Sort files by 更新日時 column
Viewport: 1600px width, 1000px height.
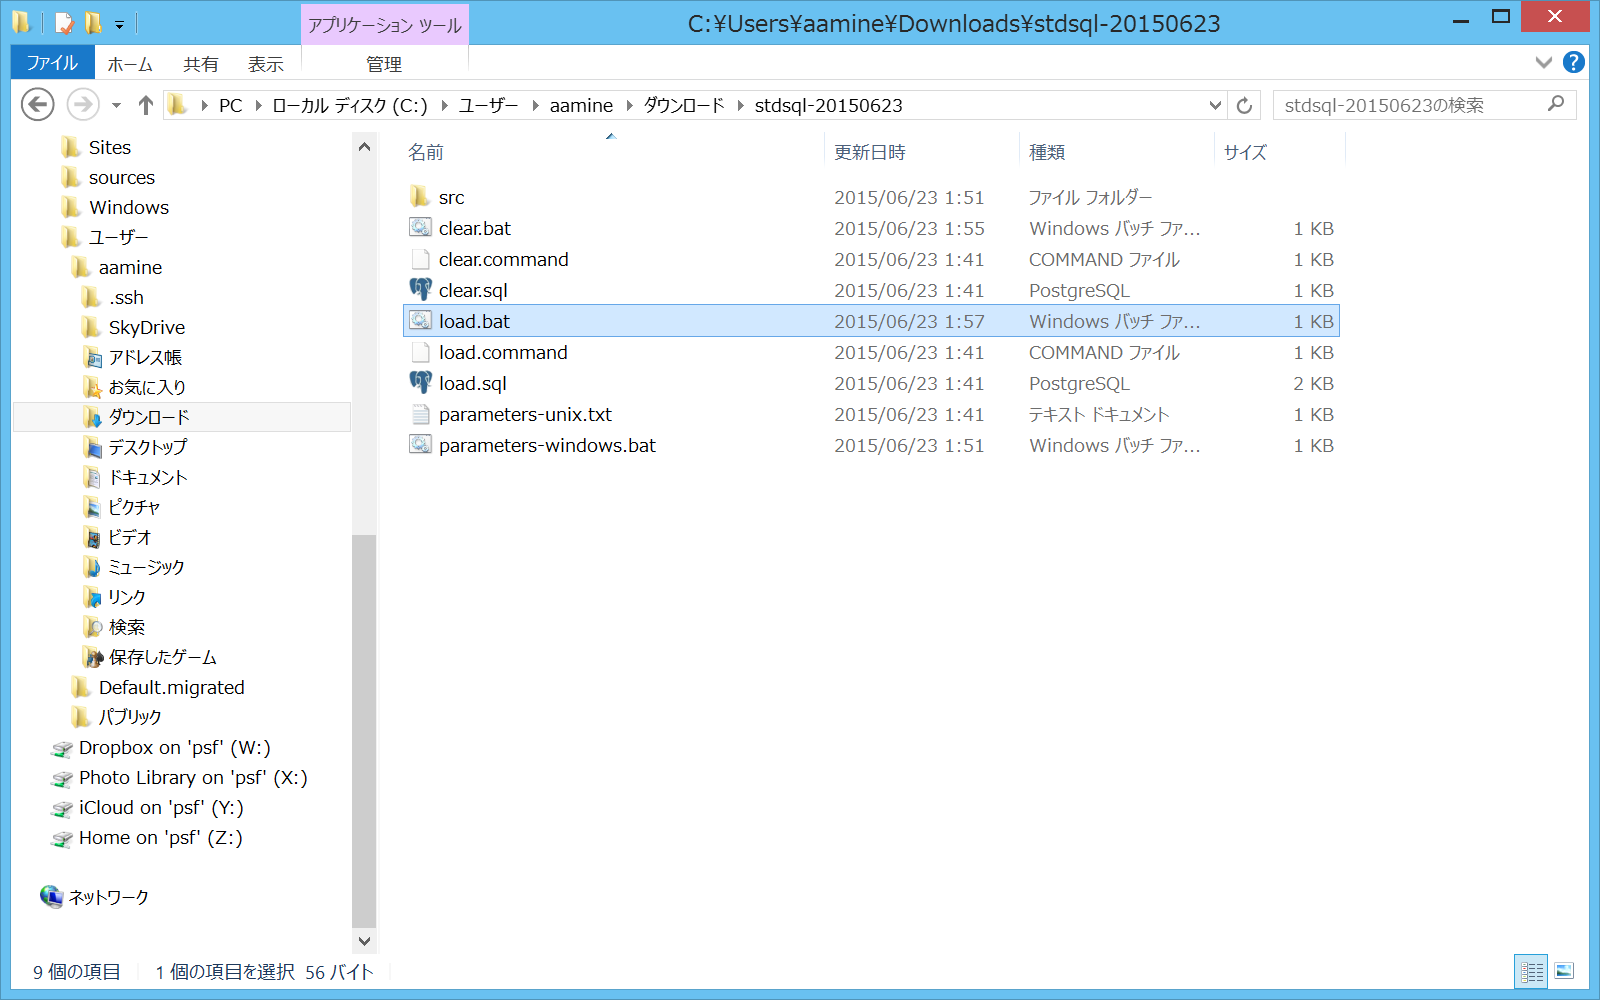870,152
